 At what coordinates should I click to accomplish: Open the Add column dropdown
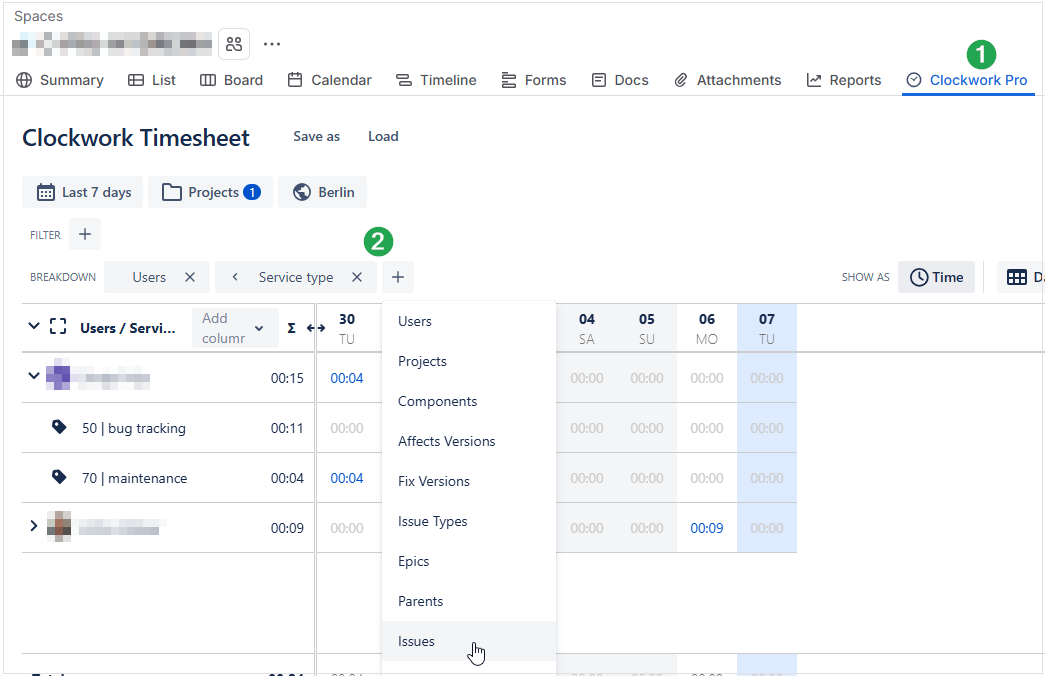(235, 328)
